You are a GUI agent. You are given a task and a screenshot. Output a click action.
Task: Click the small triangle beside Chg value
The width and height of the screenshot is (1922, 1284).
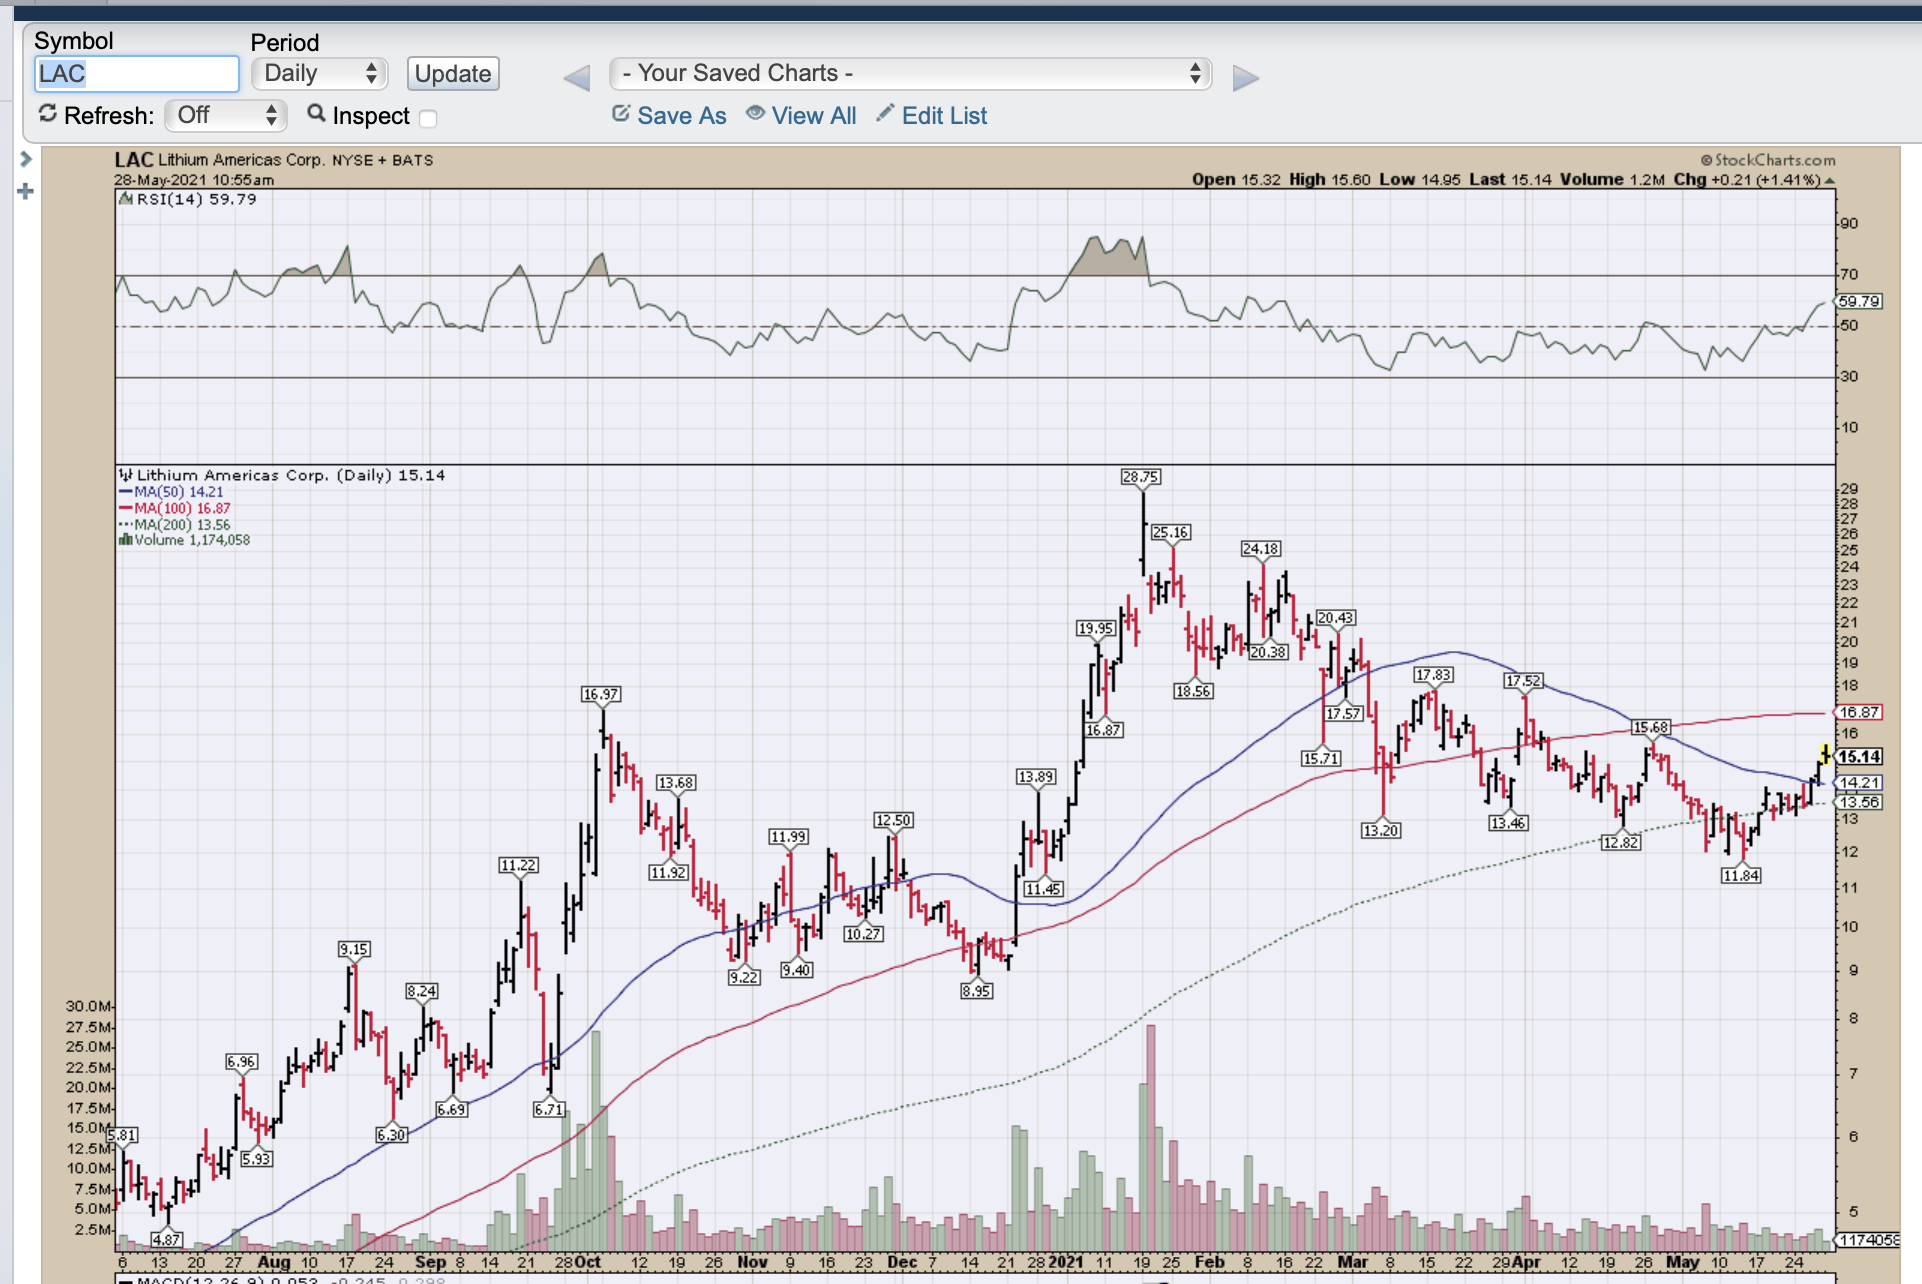(1829, 181)
